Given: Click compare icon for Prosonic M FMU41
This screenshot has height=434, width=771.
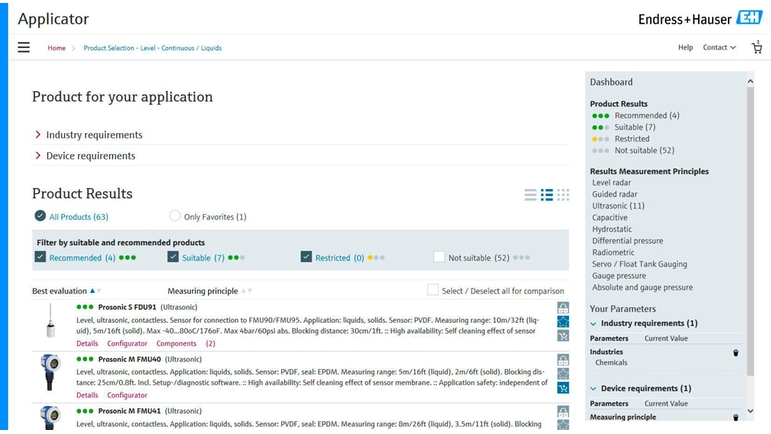Looking at the screenshot, I should point(563,411).
